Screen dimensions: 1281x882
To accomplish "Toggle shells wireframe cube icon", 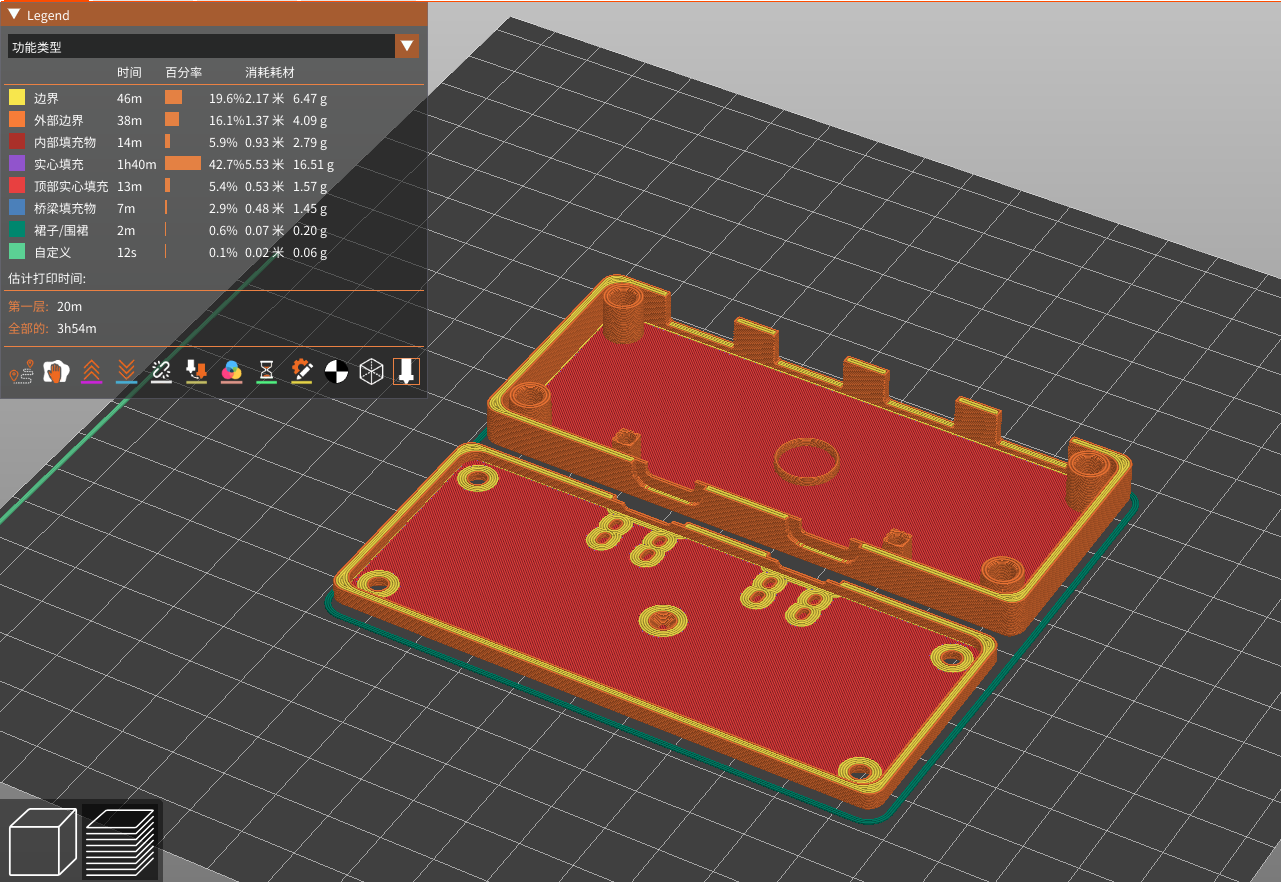I will (371, 372).
